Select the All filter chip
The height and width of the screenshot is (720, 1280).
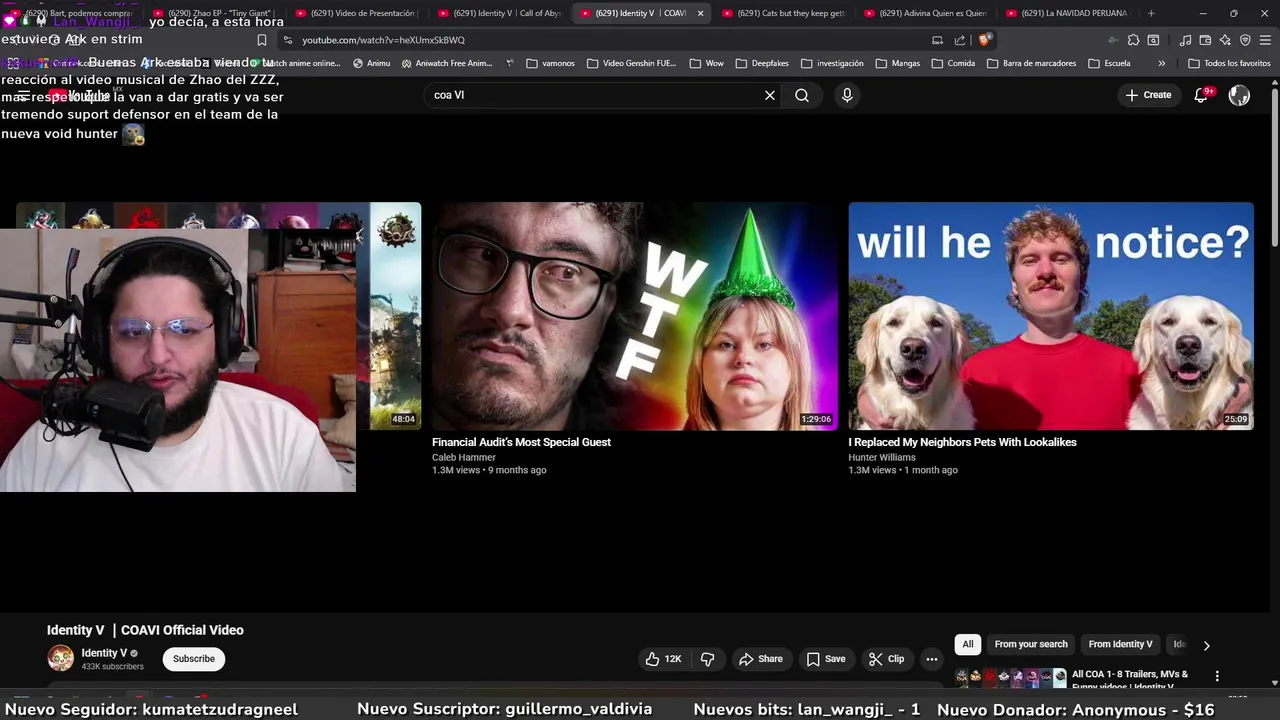[968, 644]
